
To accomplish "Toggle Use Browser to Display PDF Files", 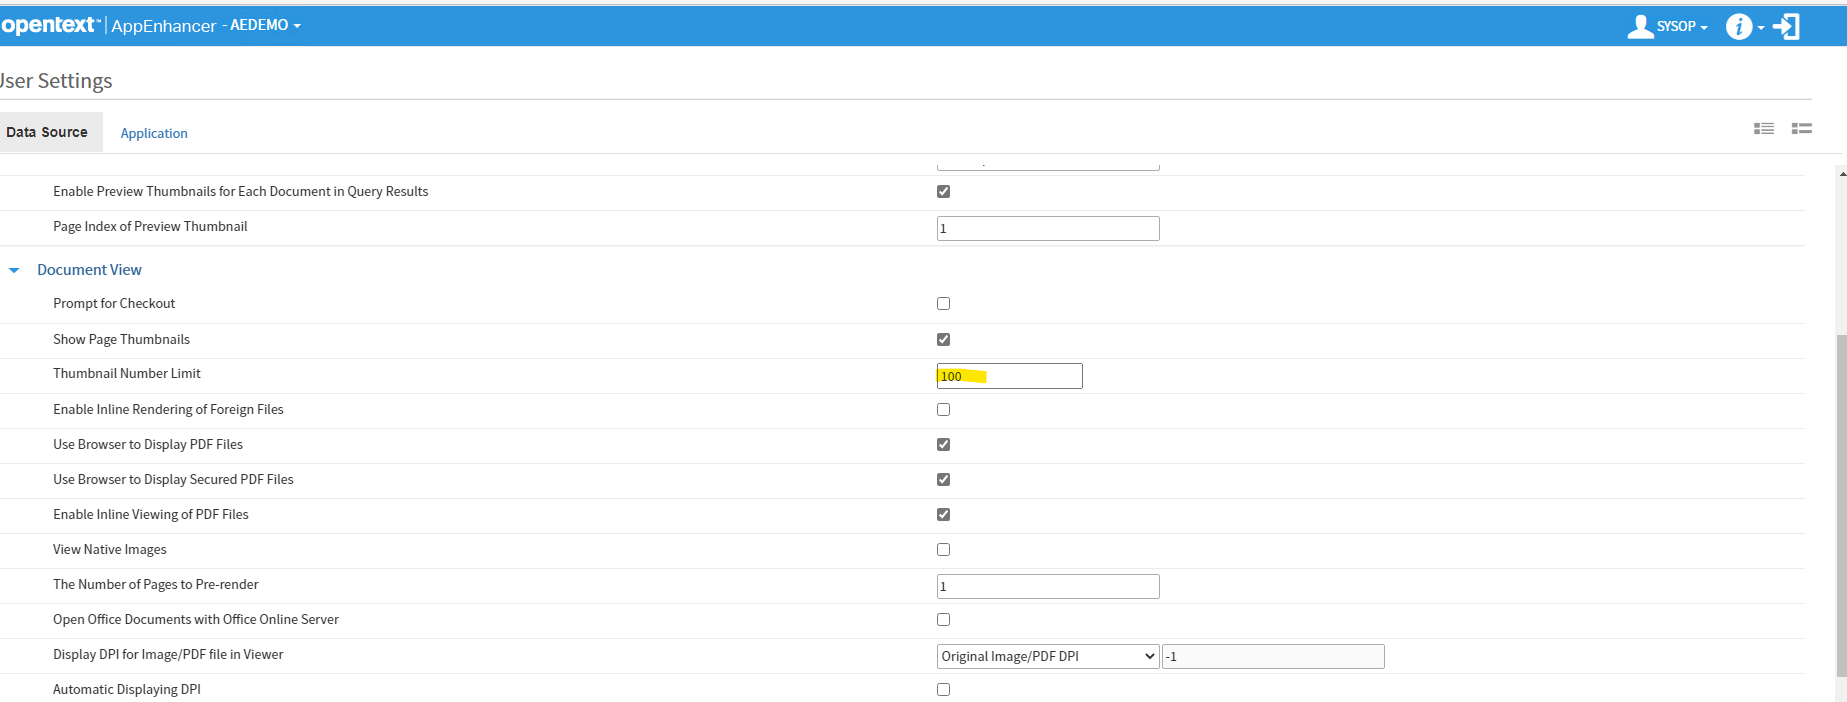I will coord(943,445).
